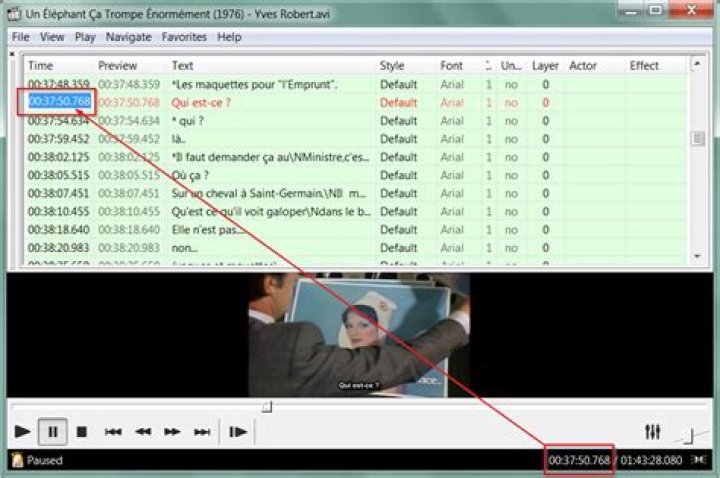The image size is (720, 478).
Task: Click the Pause button
Action: pos(53,432)
